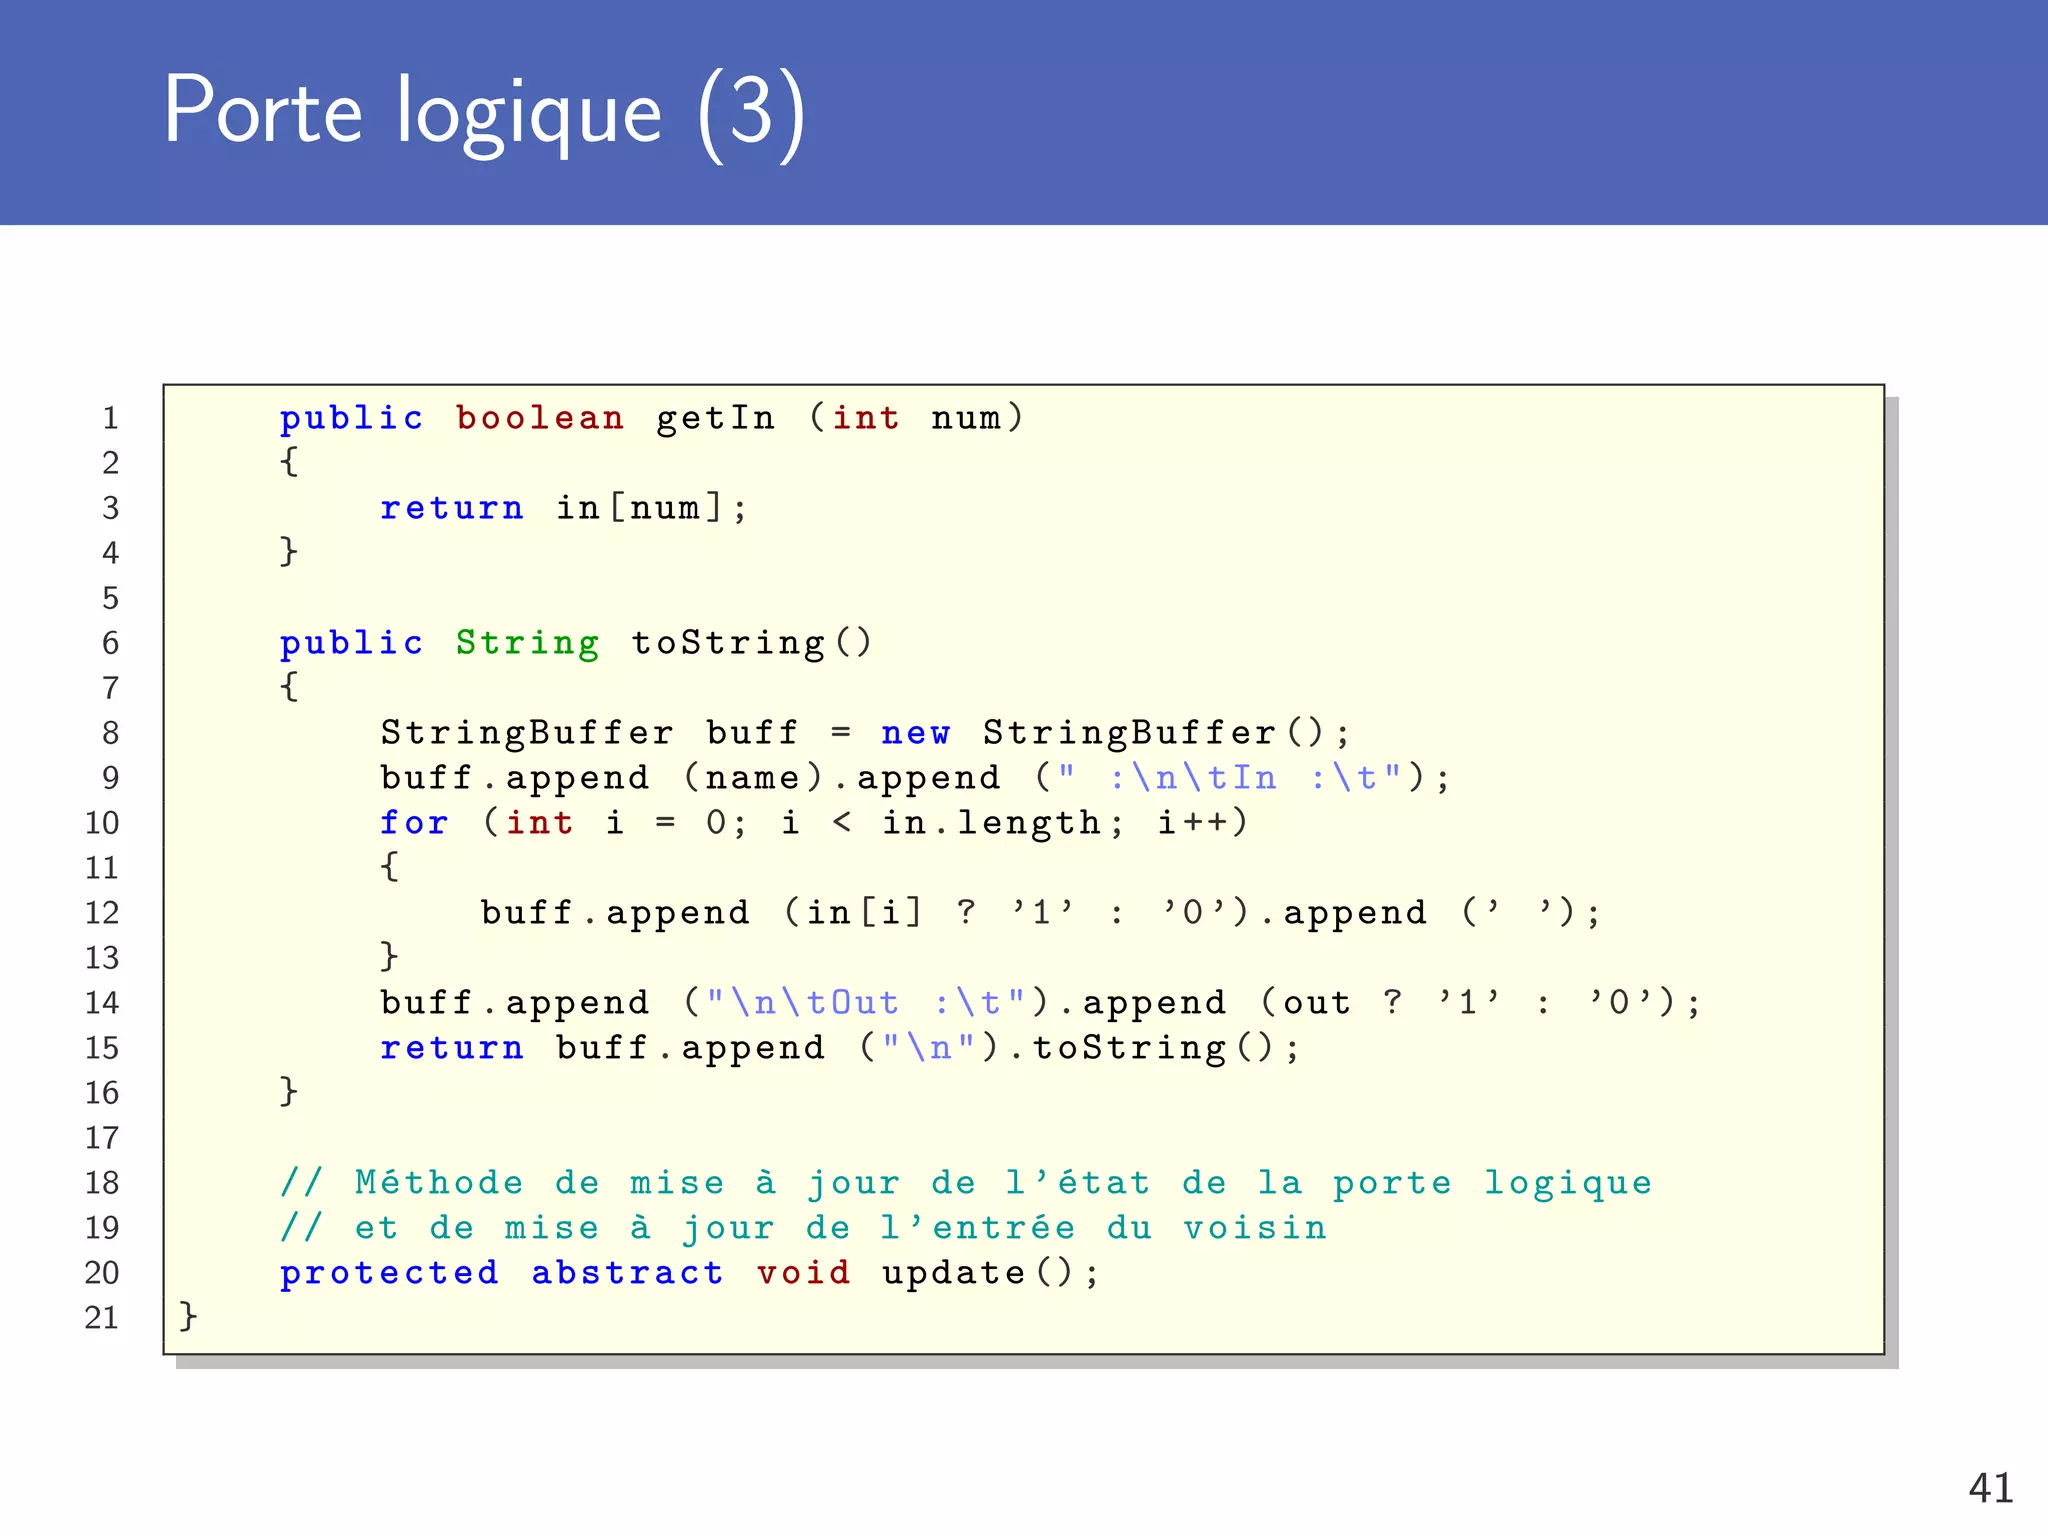
Task: Click the comment "// Méthode de mise à jour de l'état"
Action: (x=966, y=1183)
